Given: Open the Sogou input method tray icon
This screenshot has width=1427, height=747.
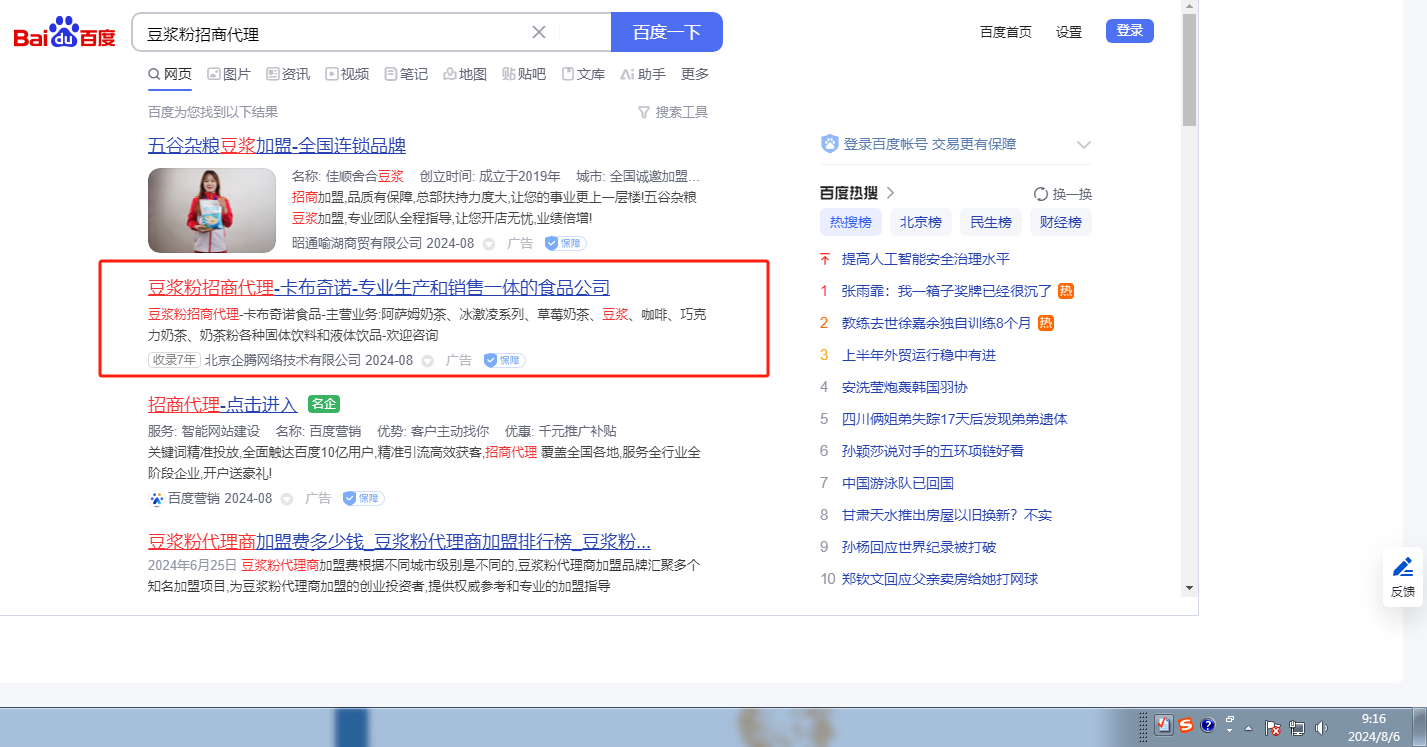Looking at the screenshot, I should pos(1186,726).
